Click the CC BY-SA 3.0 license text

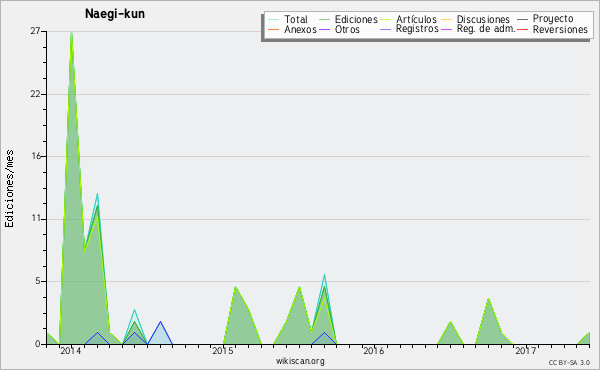569,362
